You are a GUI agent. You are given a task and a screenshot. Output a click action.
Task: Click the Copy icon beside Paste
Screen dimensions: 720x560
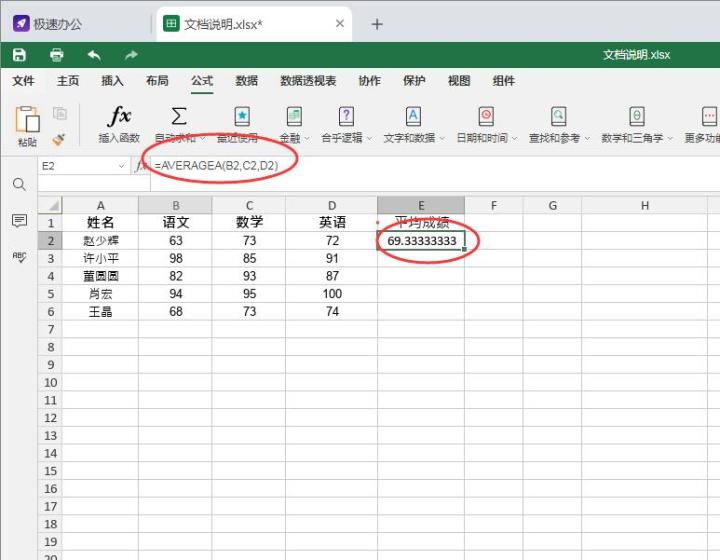pos(60,113)
